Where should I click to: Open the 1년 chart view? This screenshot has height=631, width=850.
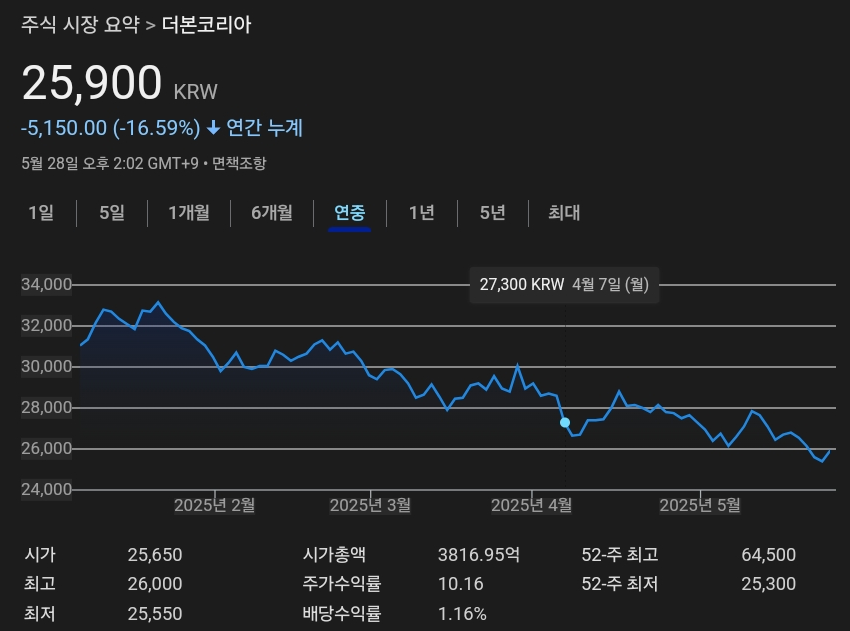pos(421,213)
